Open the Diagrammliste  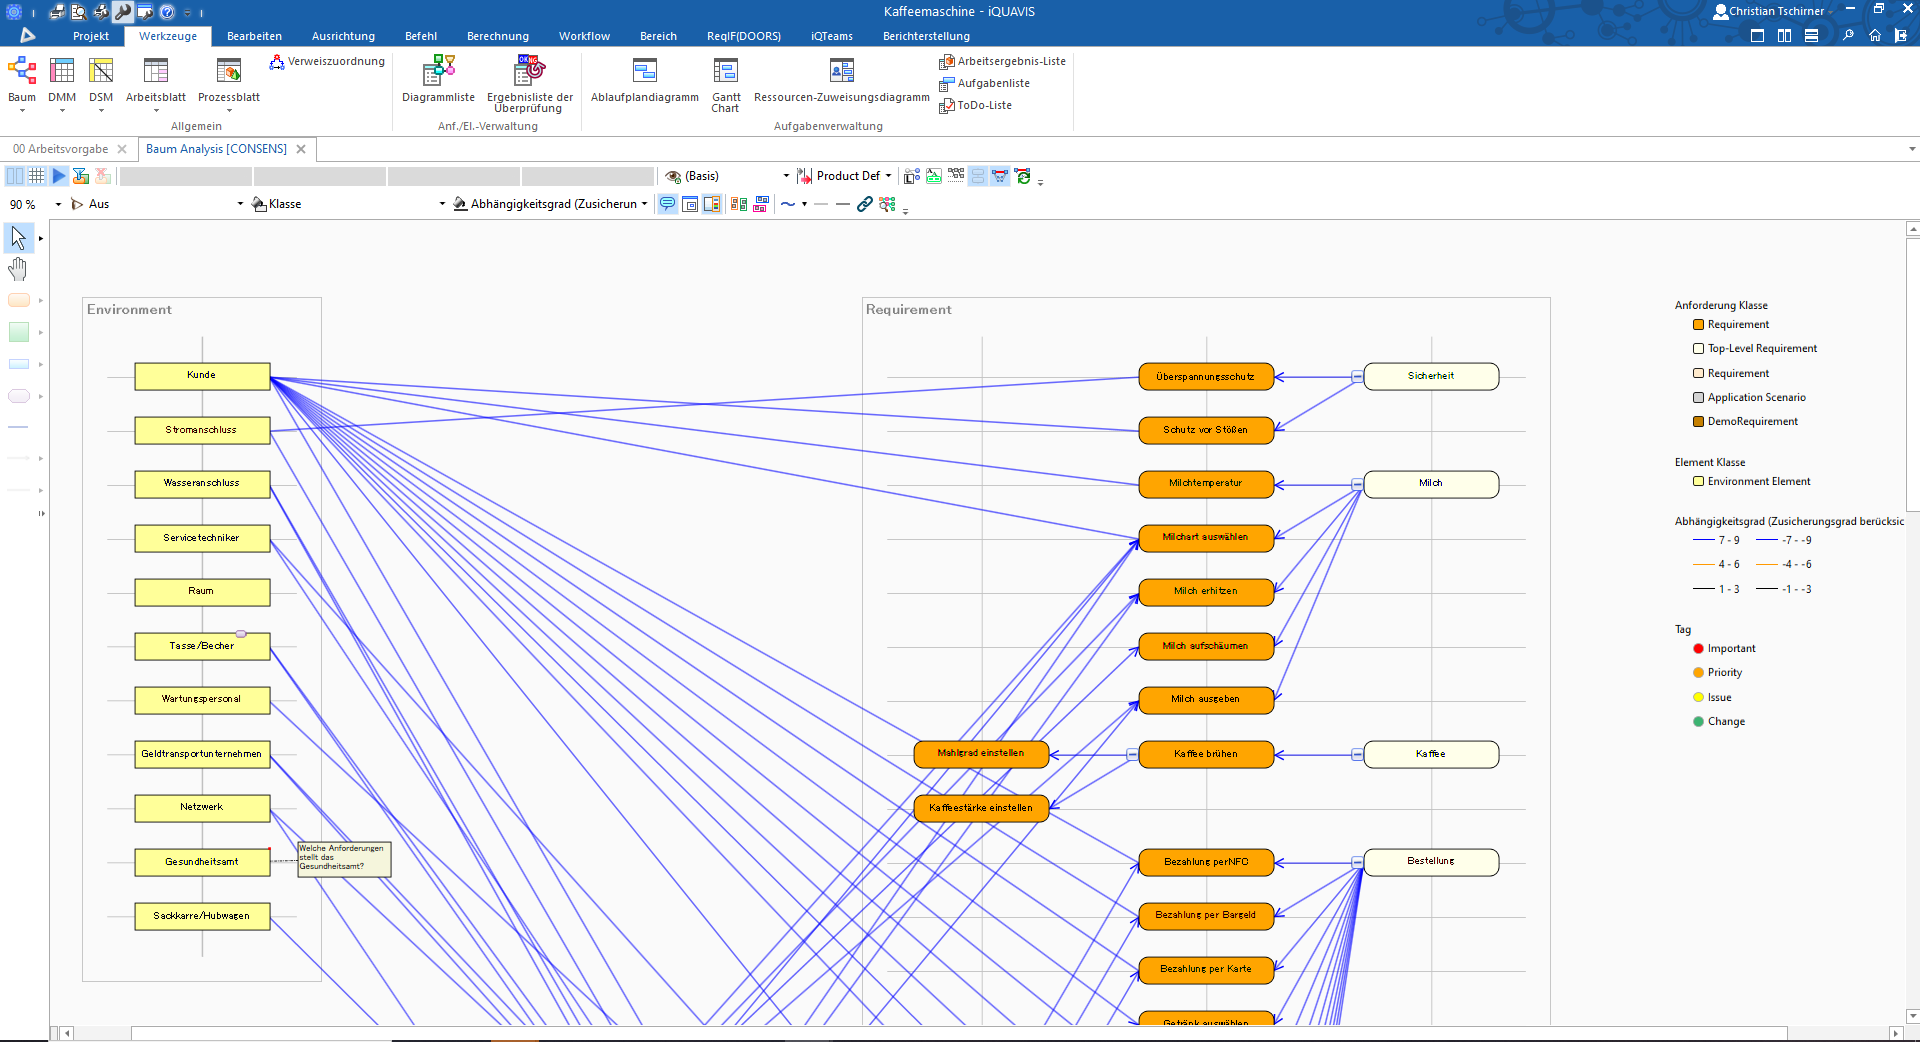tap(438, 80)
